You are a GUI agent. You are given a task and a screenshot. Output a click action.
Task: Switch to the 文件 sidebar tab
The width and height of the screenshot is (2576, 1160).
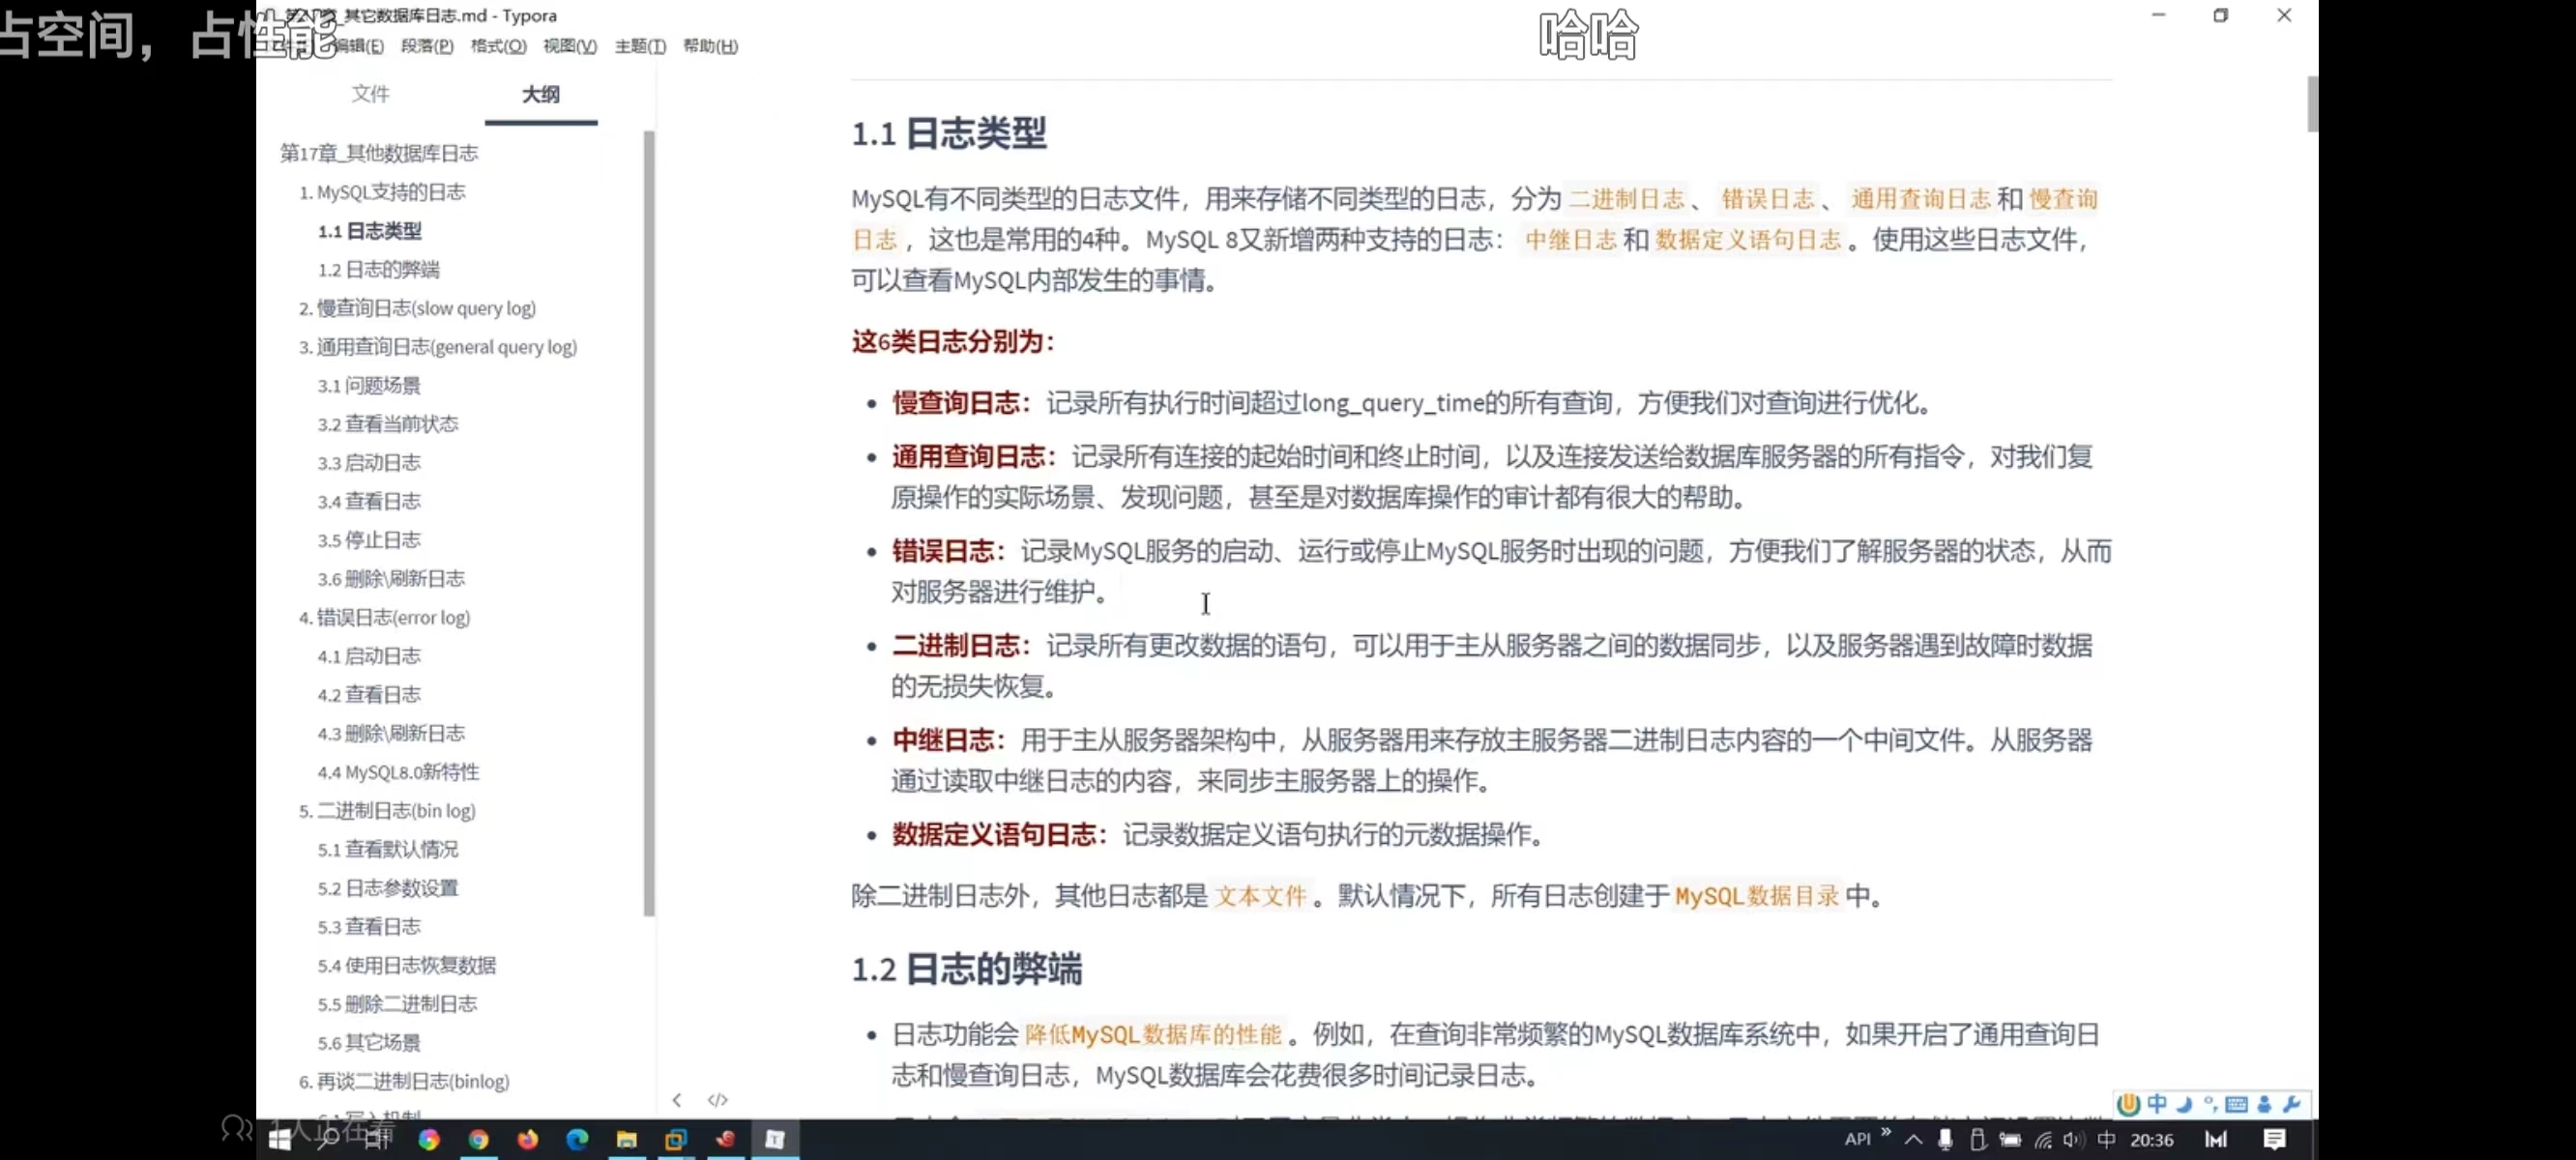pos(370,94)
